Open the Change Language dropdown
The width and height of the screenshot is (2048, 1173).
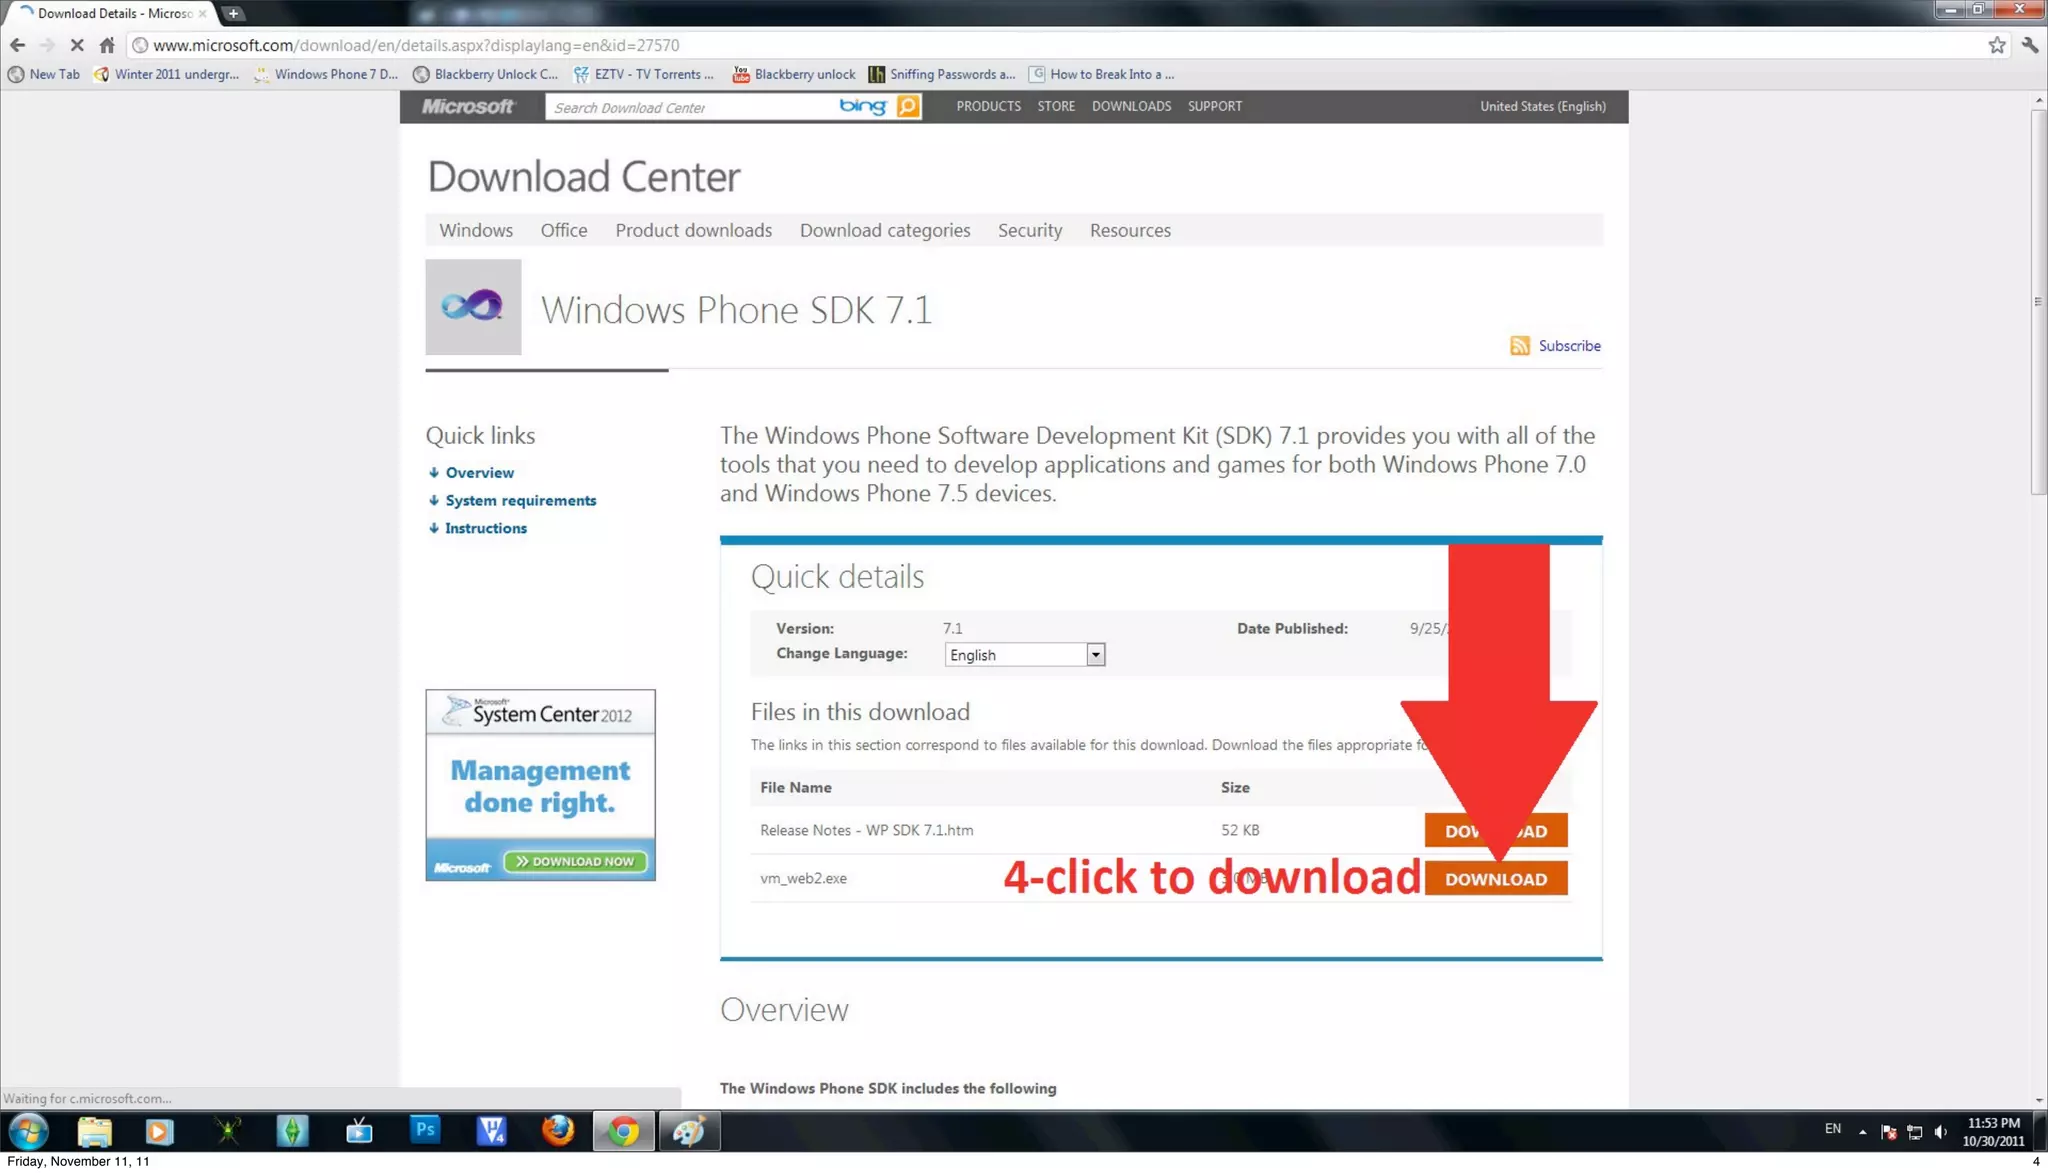tap(1095, 655)
